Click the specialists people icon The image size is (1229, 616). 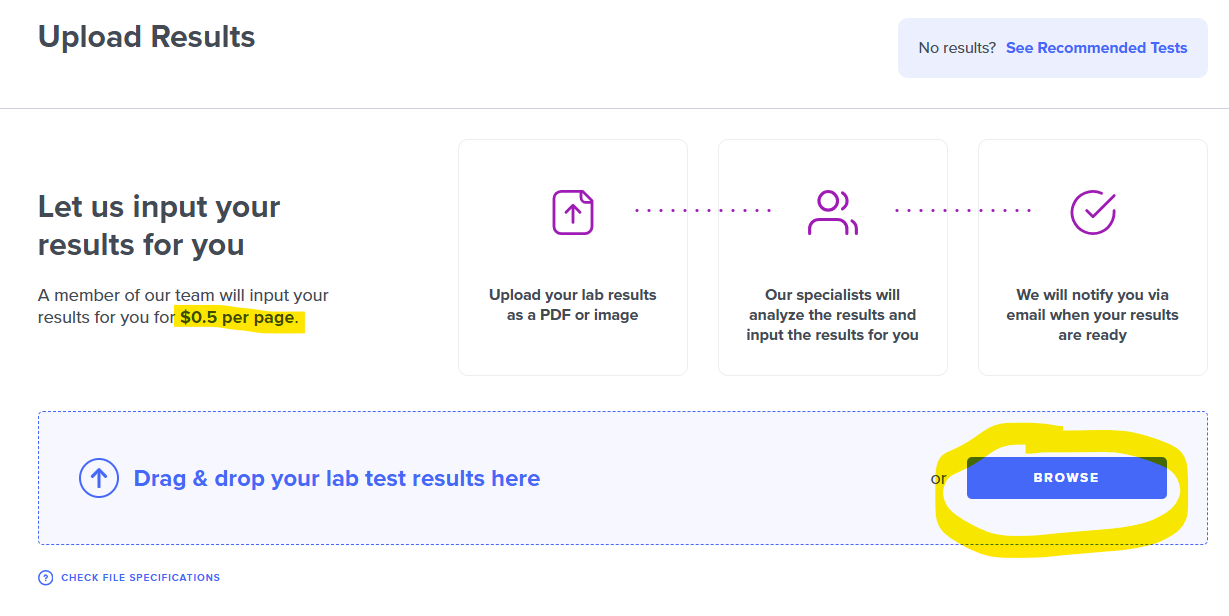(x=832, y=212)
